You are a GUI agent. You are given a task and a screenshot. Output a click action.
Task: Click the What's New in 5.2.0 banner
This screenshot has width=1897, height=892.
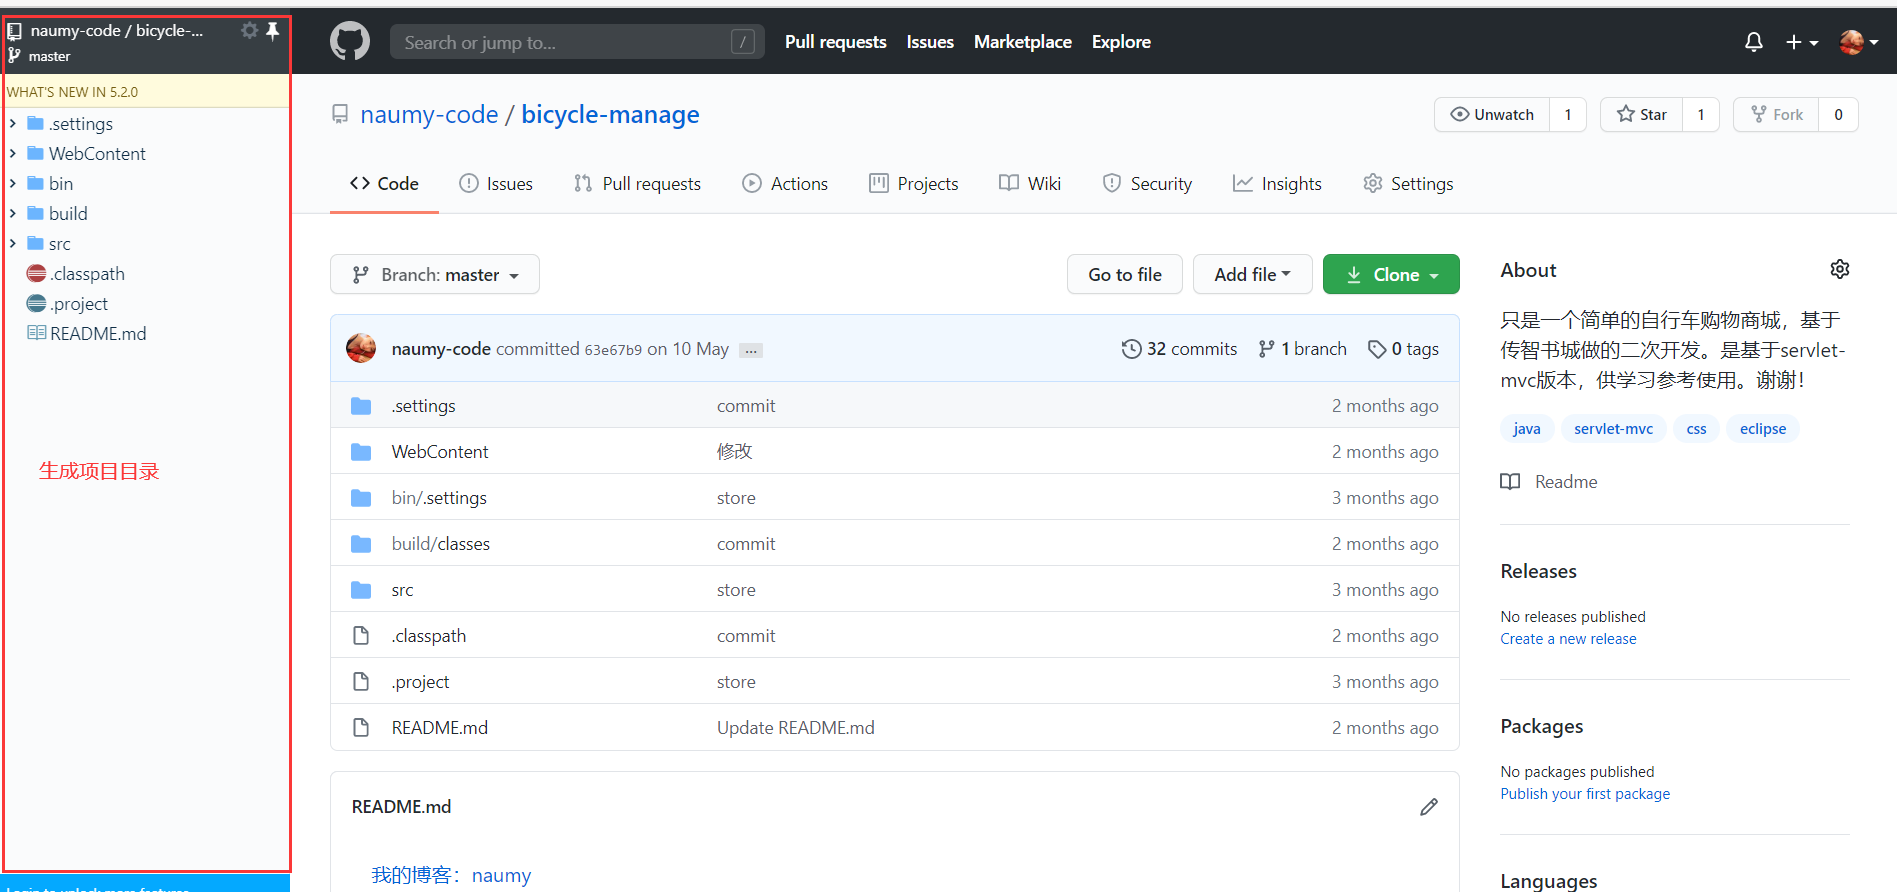[147, 92]
